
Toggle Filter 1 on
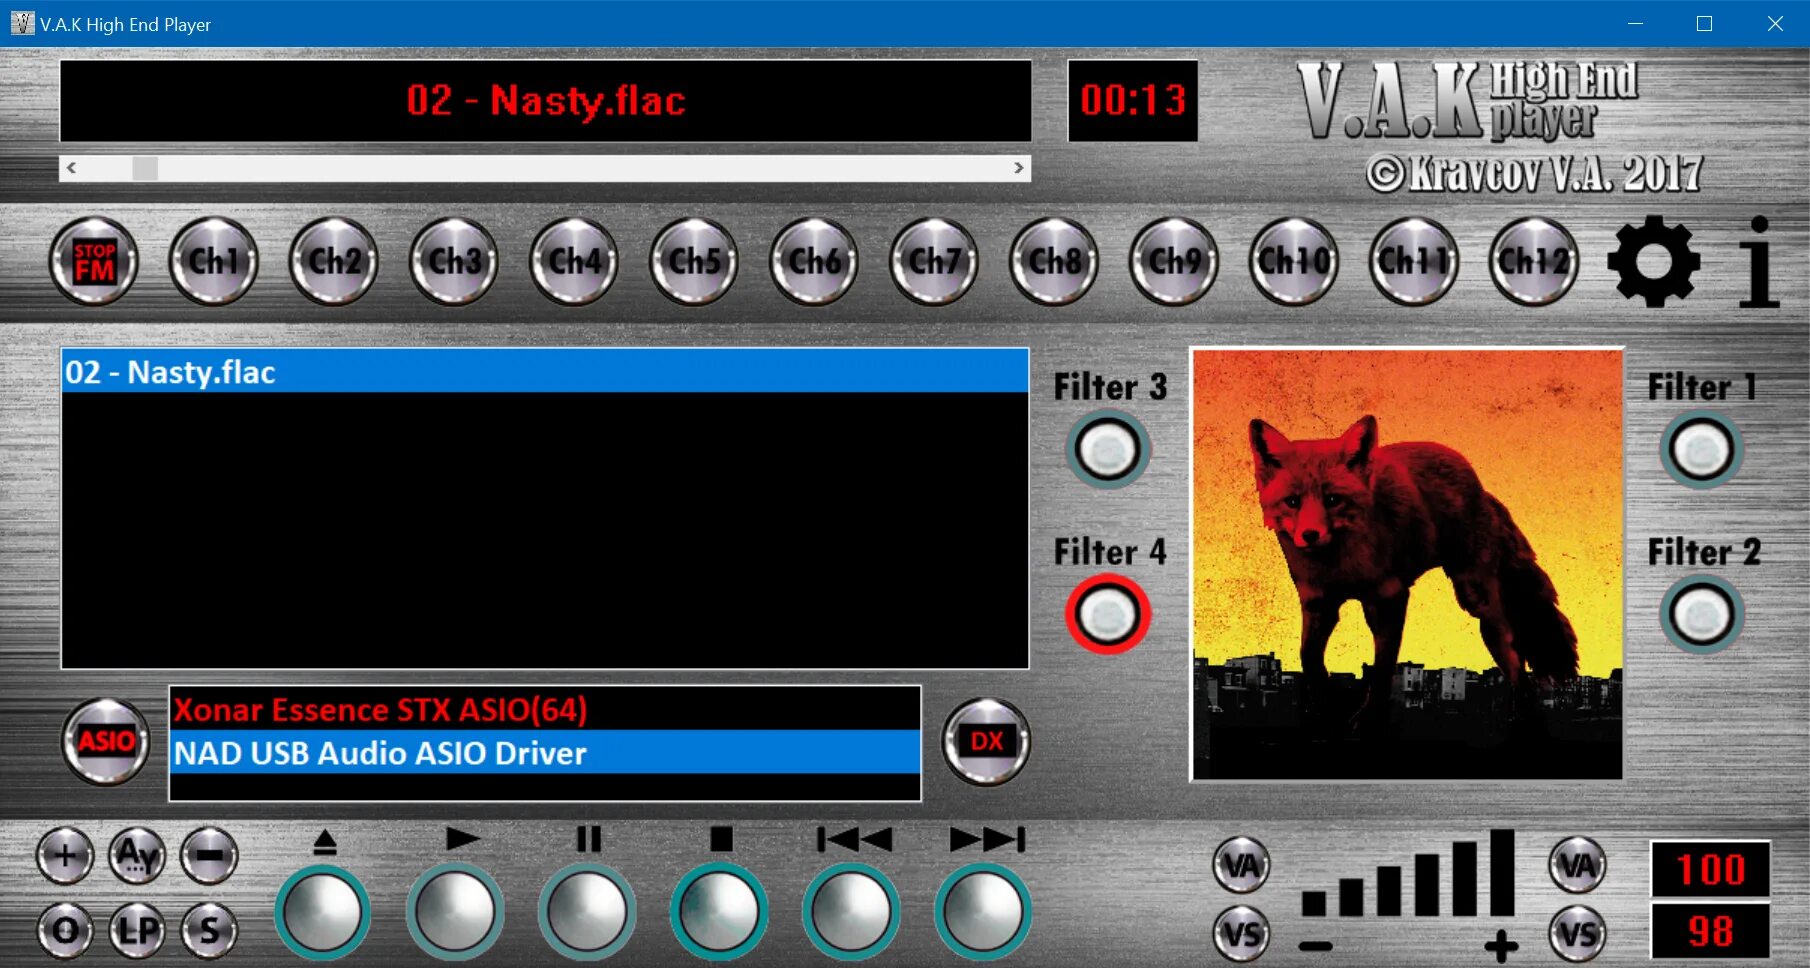(1701, 450)
